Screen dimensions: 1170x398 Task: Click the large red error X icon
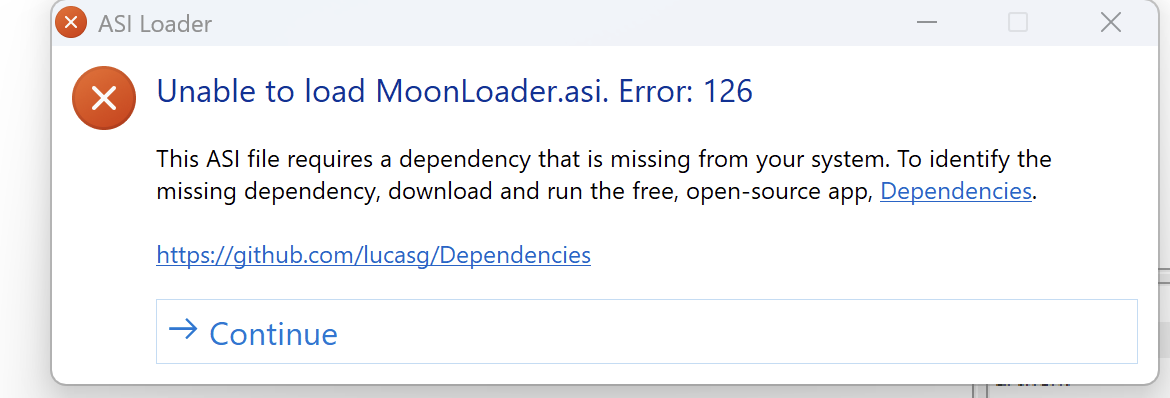point(104,97)
